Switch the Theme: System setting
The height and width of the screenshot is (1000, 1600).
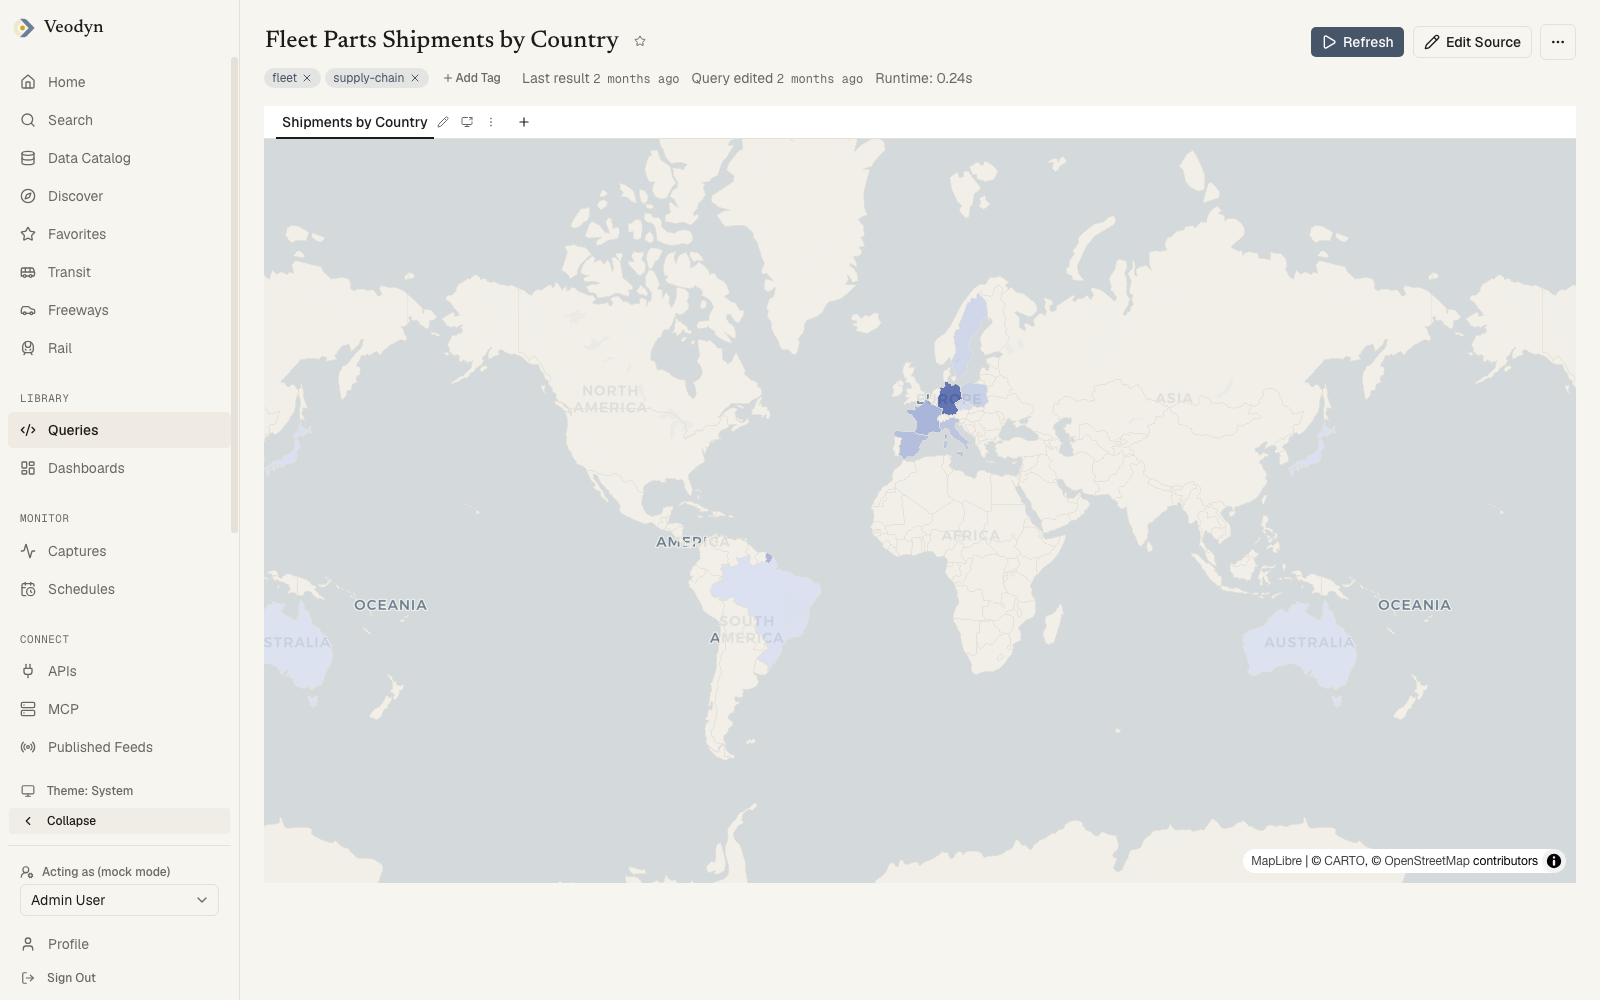(x=119, y=791)
